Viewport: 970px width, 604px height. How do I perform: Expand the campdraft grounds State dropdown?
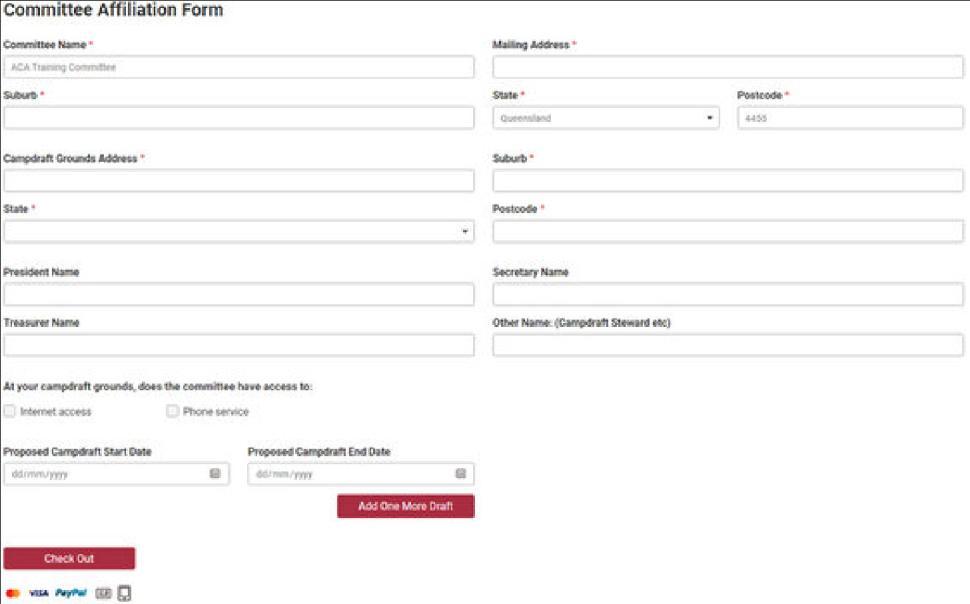239,232
